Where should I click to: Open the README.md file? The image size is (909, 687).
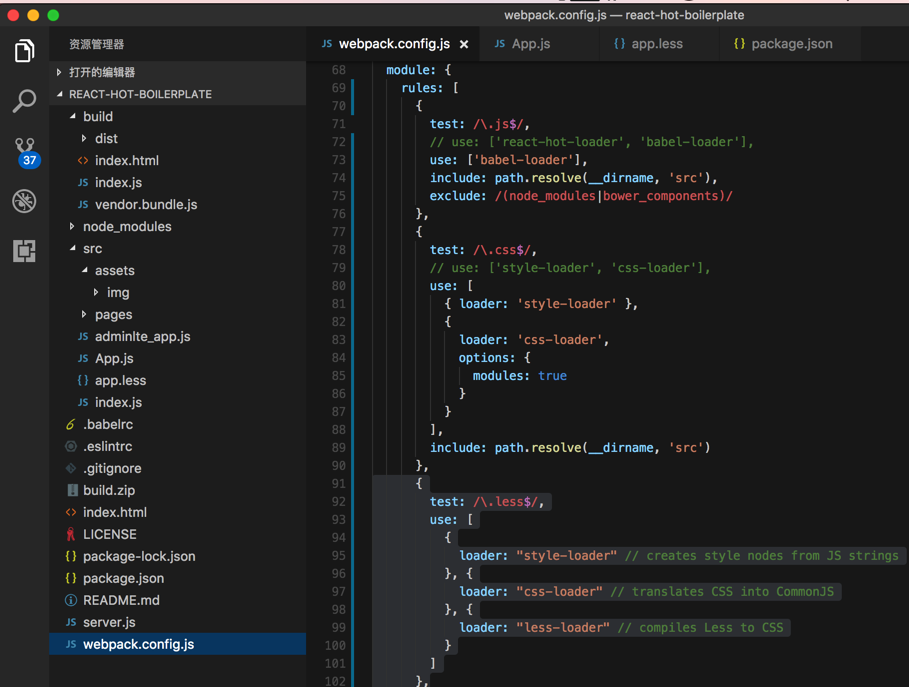pyautogui.click(x=121, y=601)
